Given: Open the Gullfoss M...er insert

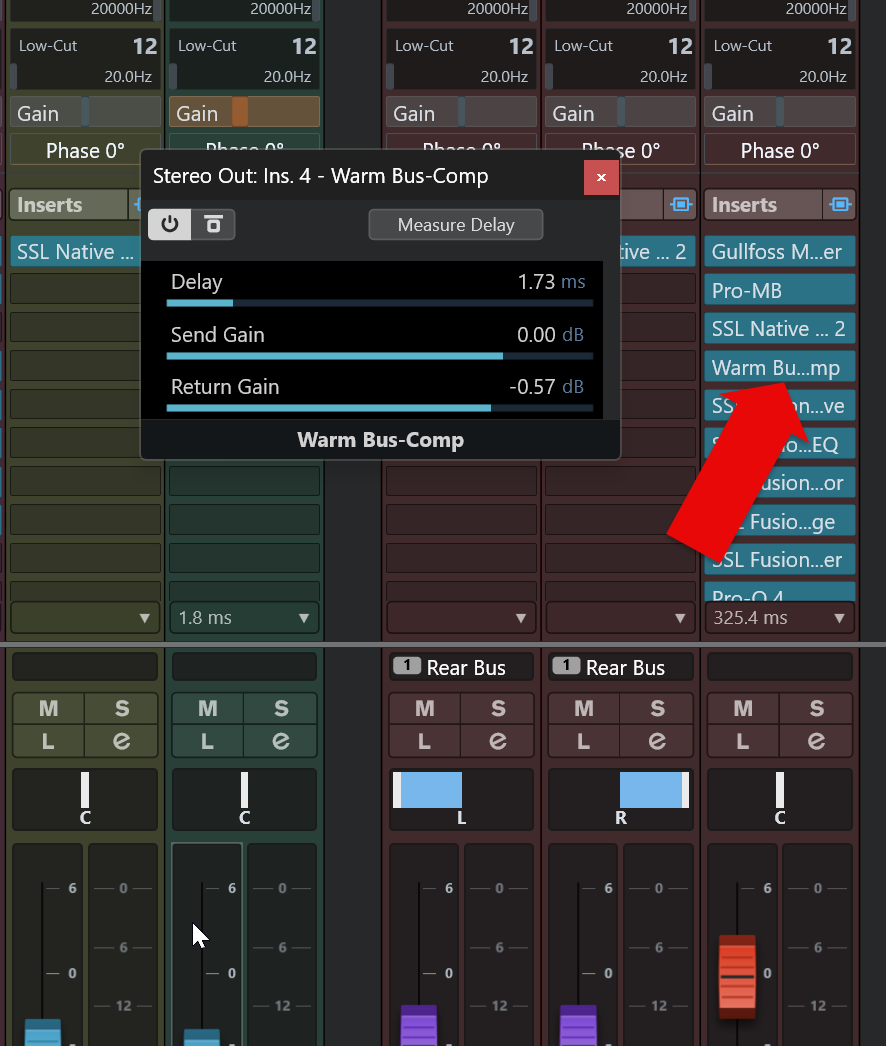Looking at the screenshot, I should click(779, 251).
